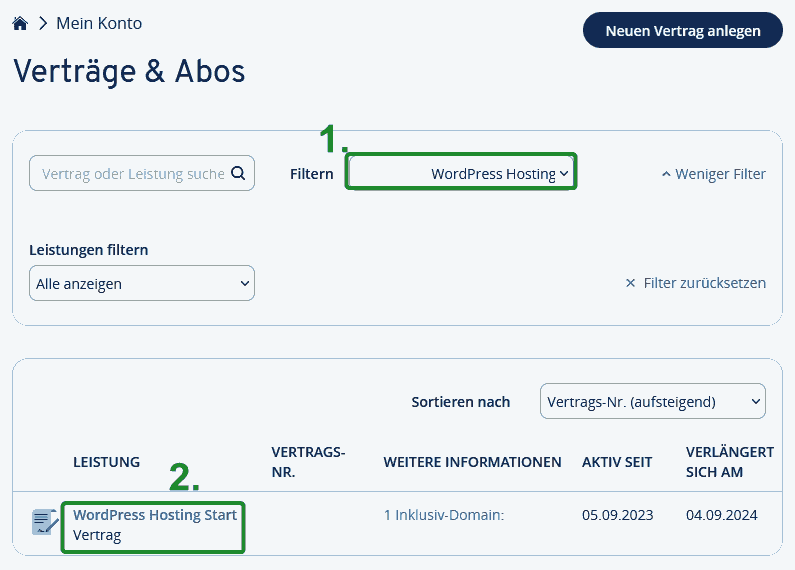Viewport: 795px width, 570px height.
Task: Open the Mein Konto breadcrumb link
Action: [x=99, y=23]
